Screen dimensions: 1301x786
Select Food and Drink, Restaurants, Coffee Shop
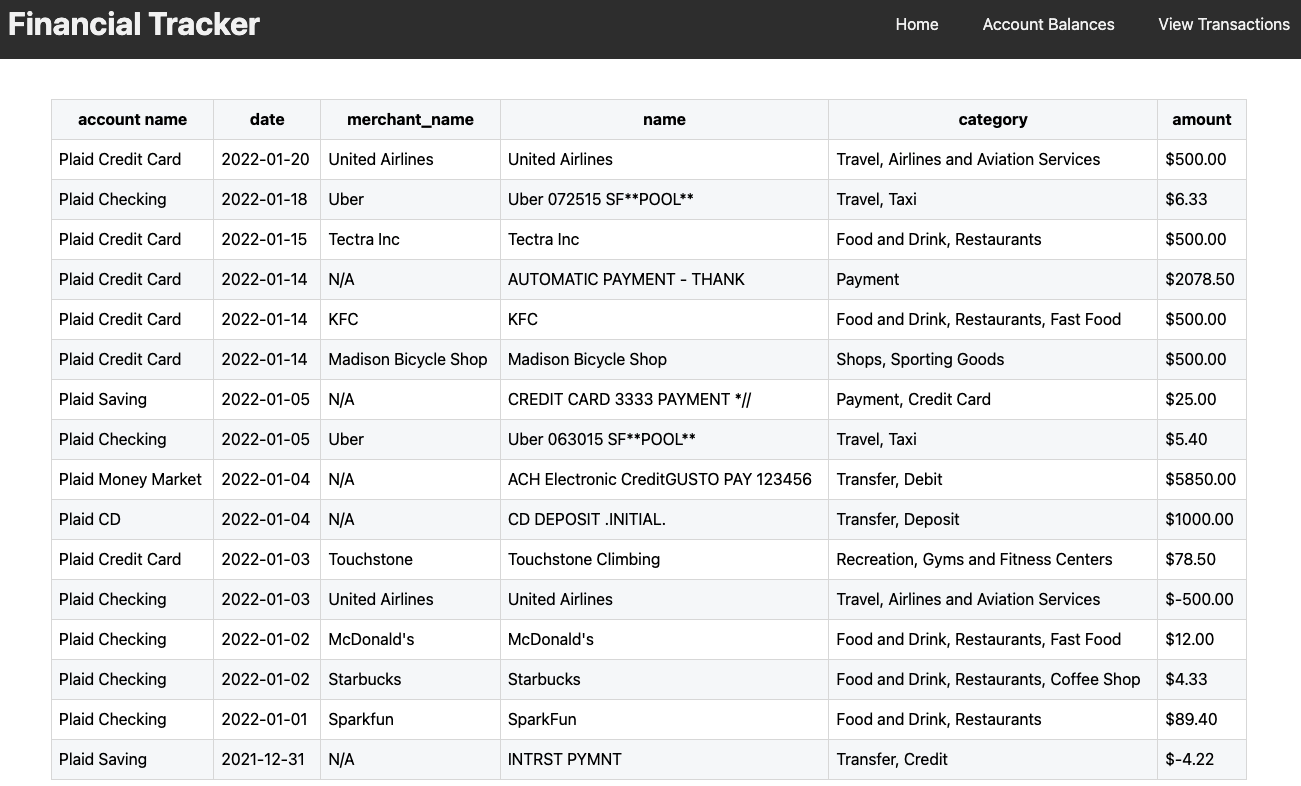pos(993,679)
